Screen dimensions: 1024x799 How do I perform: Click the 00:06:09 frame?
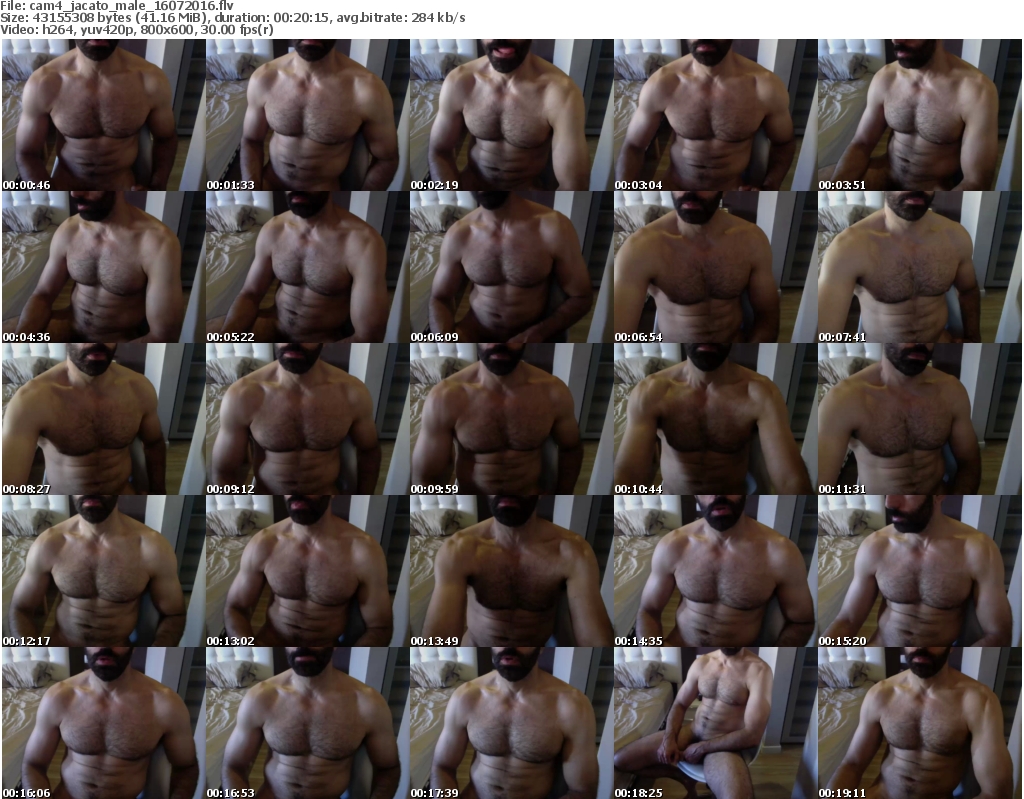511,267
